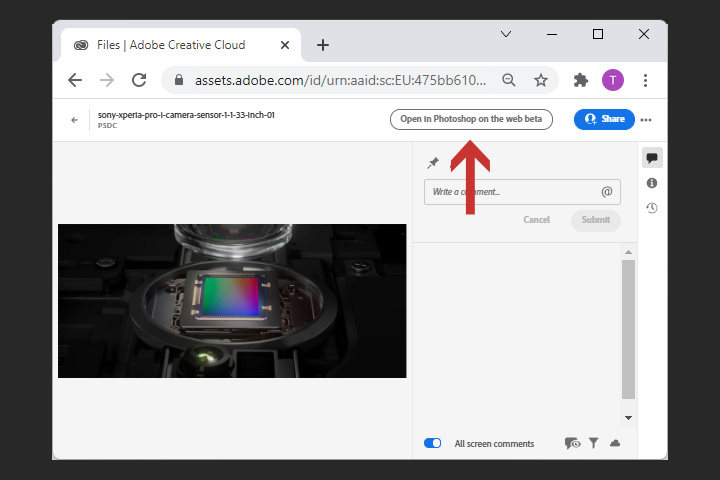
Task: Open the three-dot more options menu
Action: [646, 120]
